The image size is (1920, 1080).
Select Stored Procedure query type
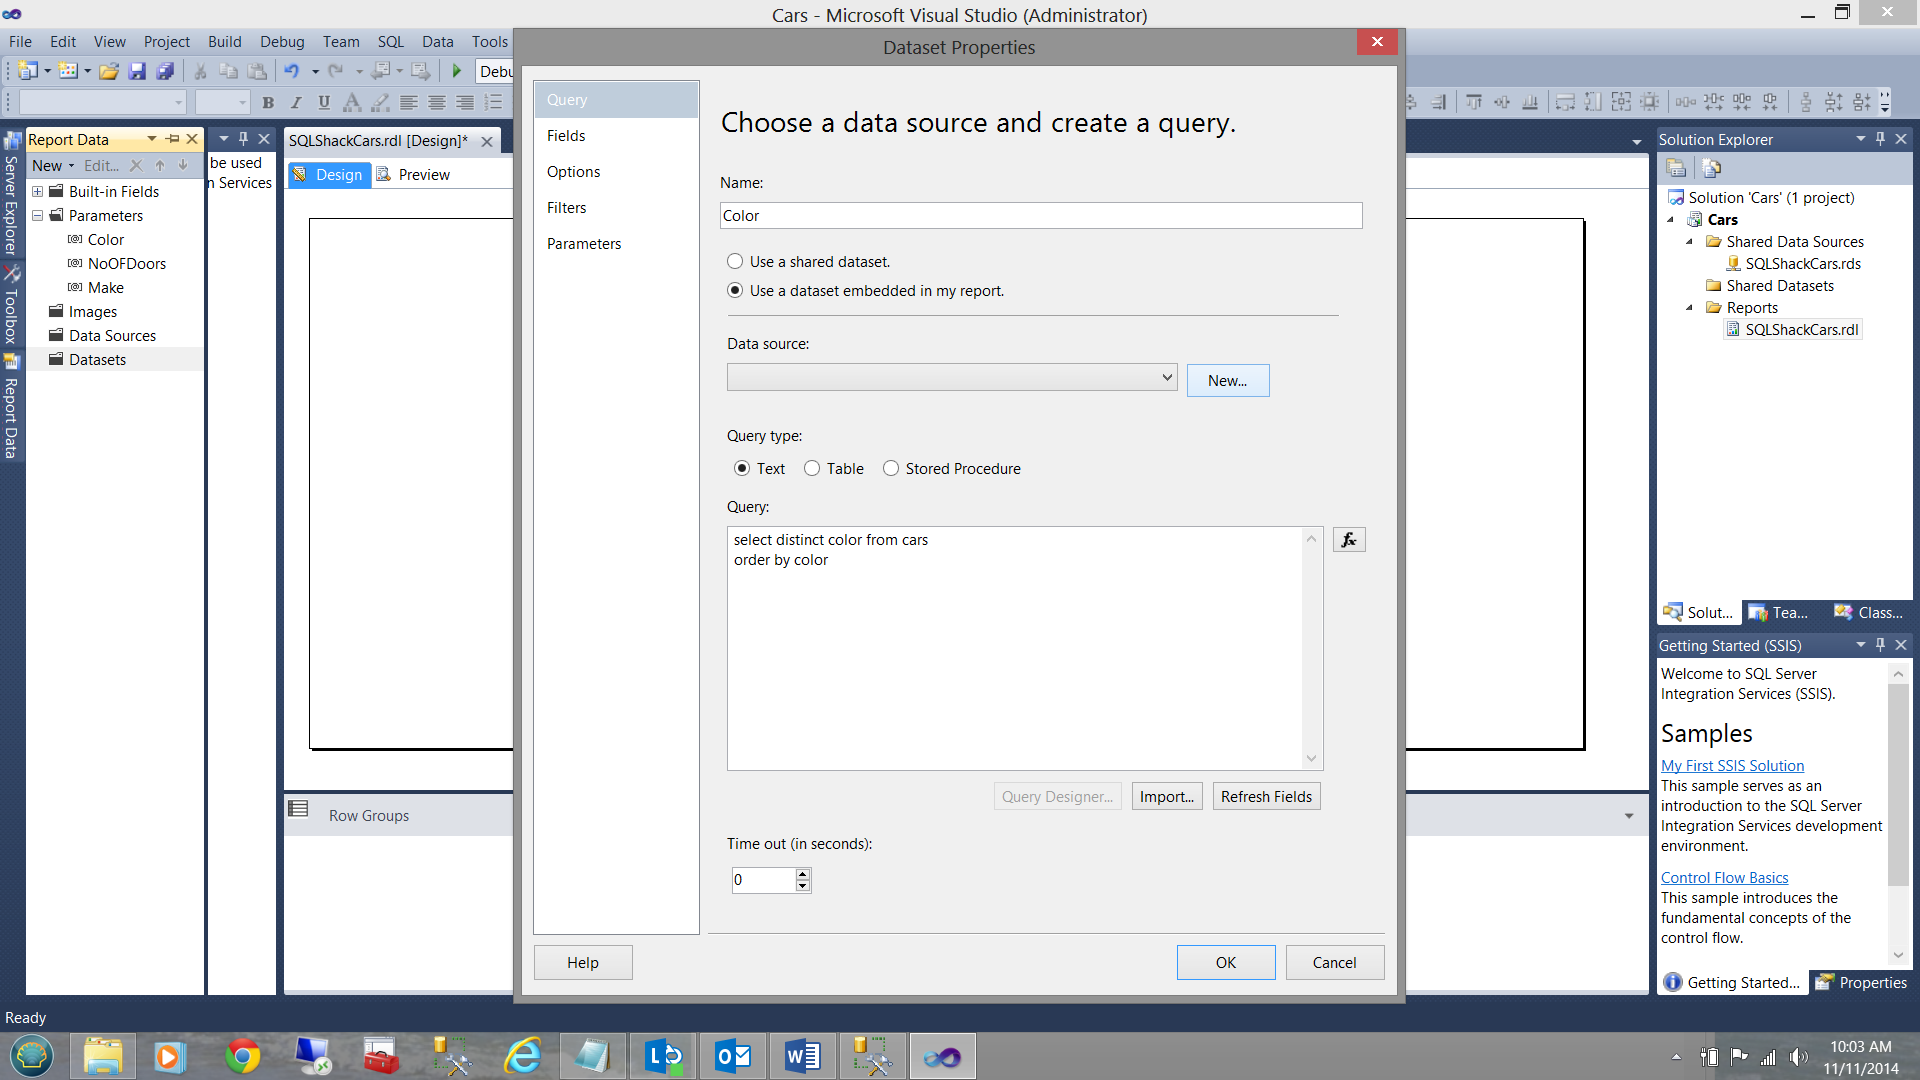tap(891, 468)
